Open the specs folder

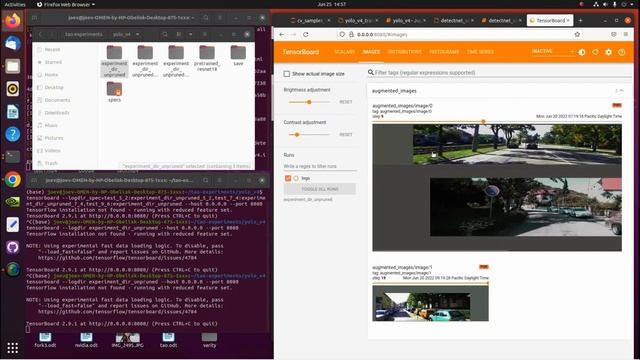pos(114,91)
